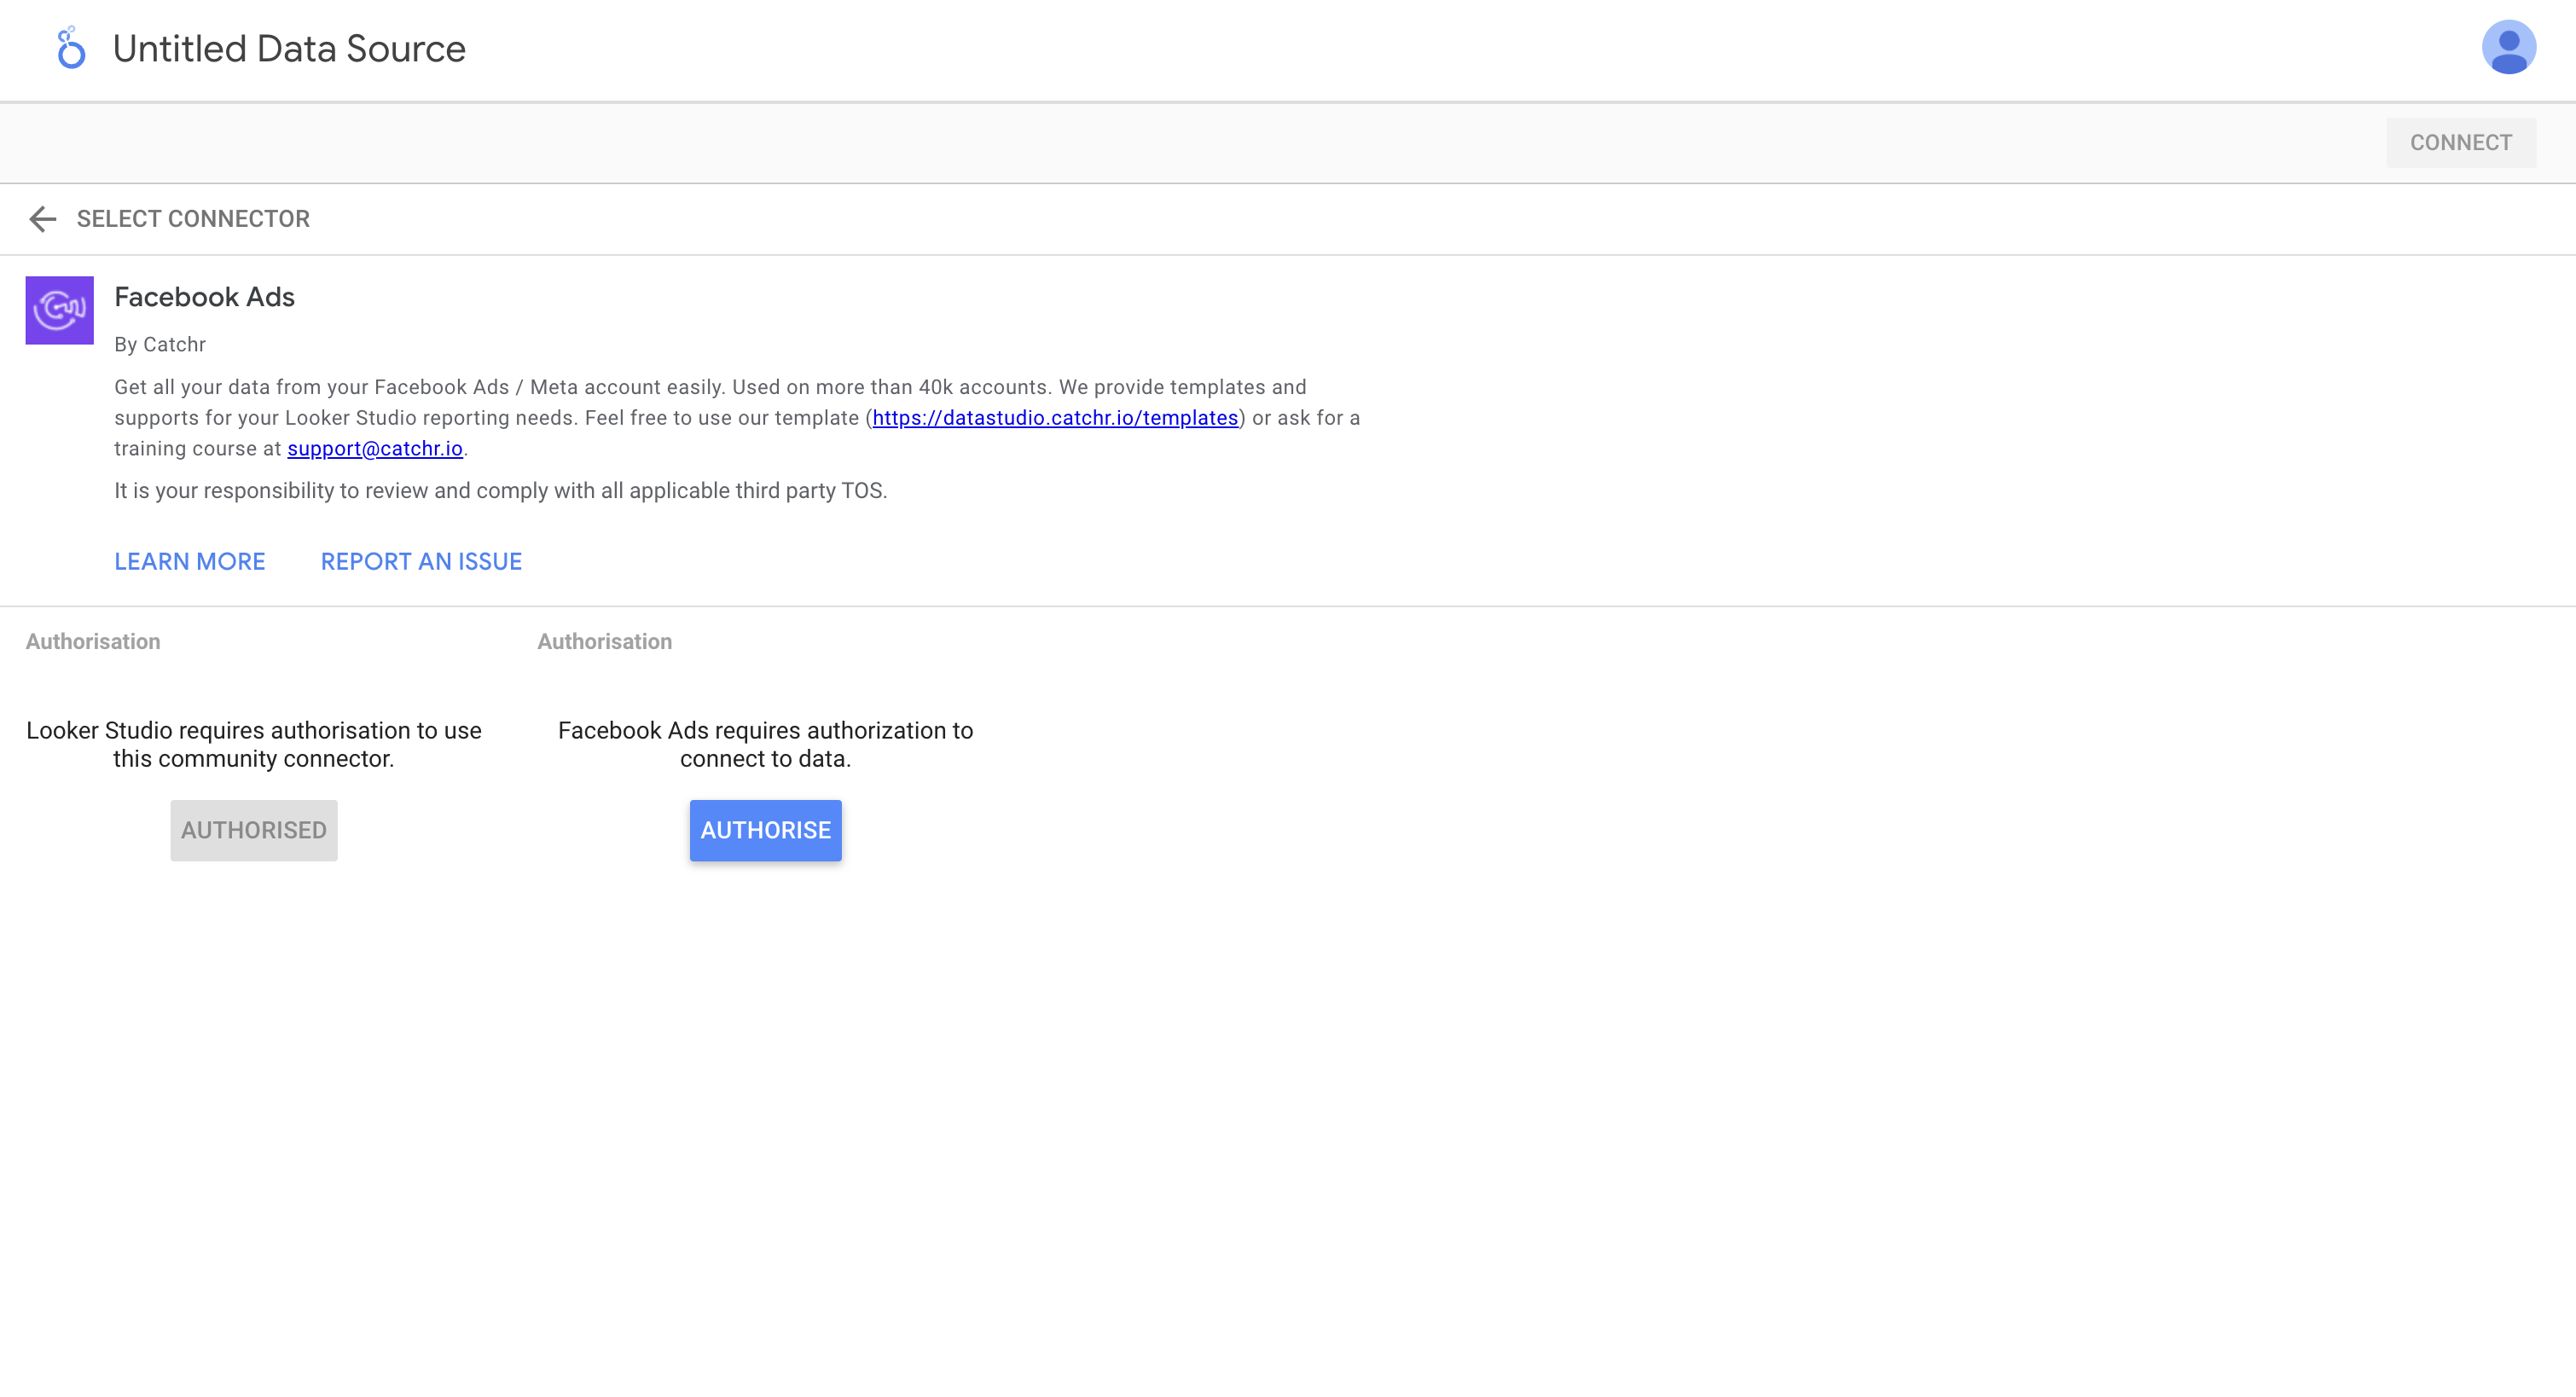Click the Facebook Ads requires authorization message
This screenshot has width=2576, height=1397.
click(765, 744)
